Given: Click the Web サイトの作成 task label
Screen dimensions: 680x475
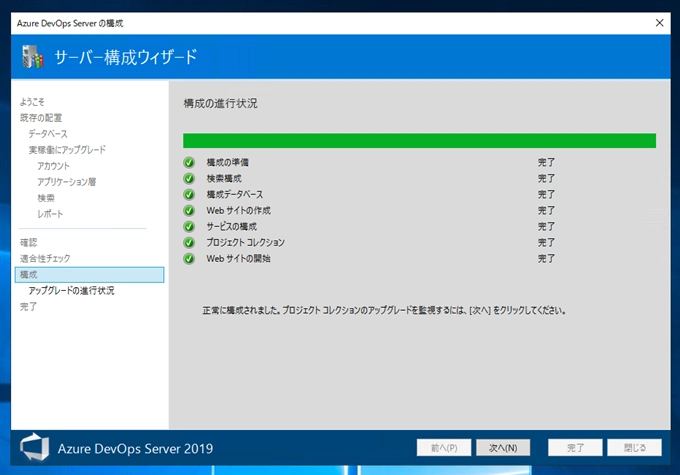Looking at the screenshot, I should [x=239, y=211].
